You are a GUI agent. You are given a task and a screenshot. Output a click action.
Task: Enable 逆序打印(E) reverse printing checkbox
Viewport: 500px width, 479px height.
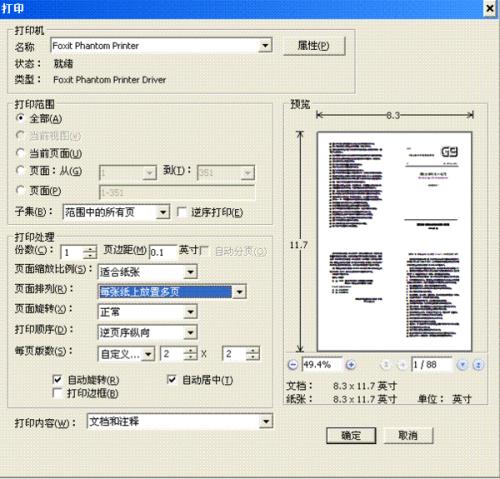click(182, 212)
